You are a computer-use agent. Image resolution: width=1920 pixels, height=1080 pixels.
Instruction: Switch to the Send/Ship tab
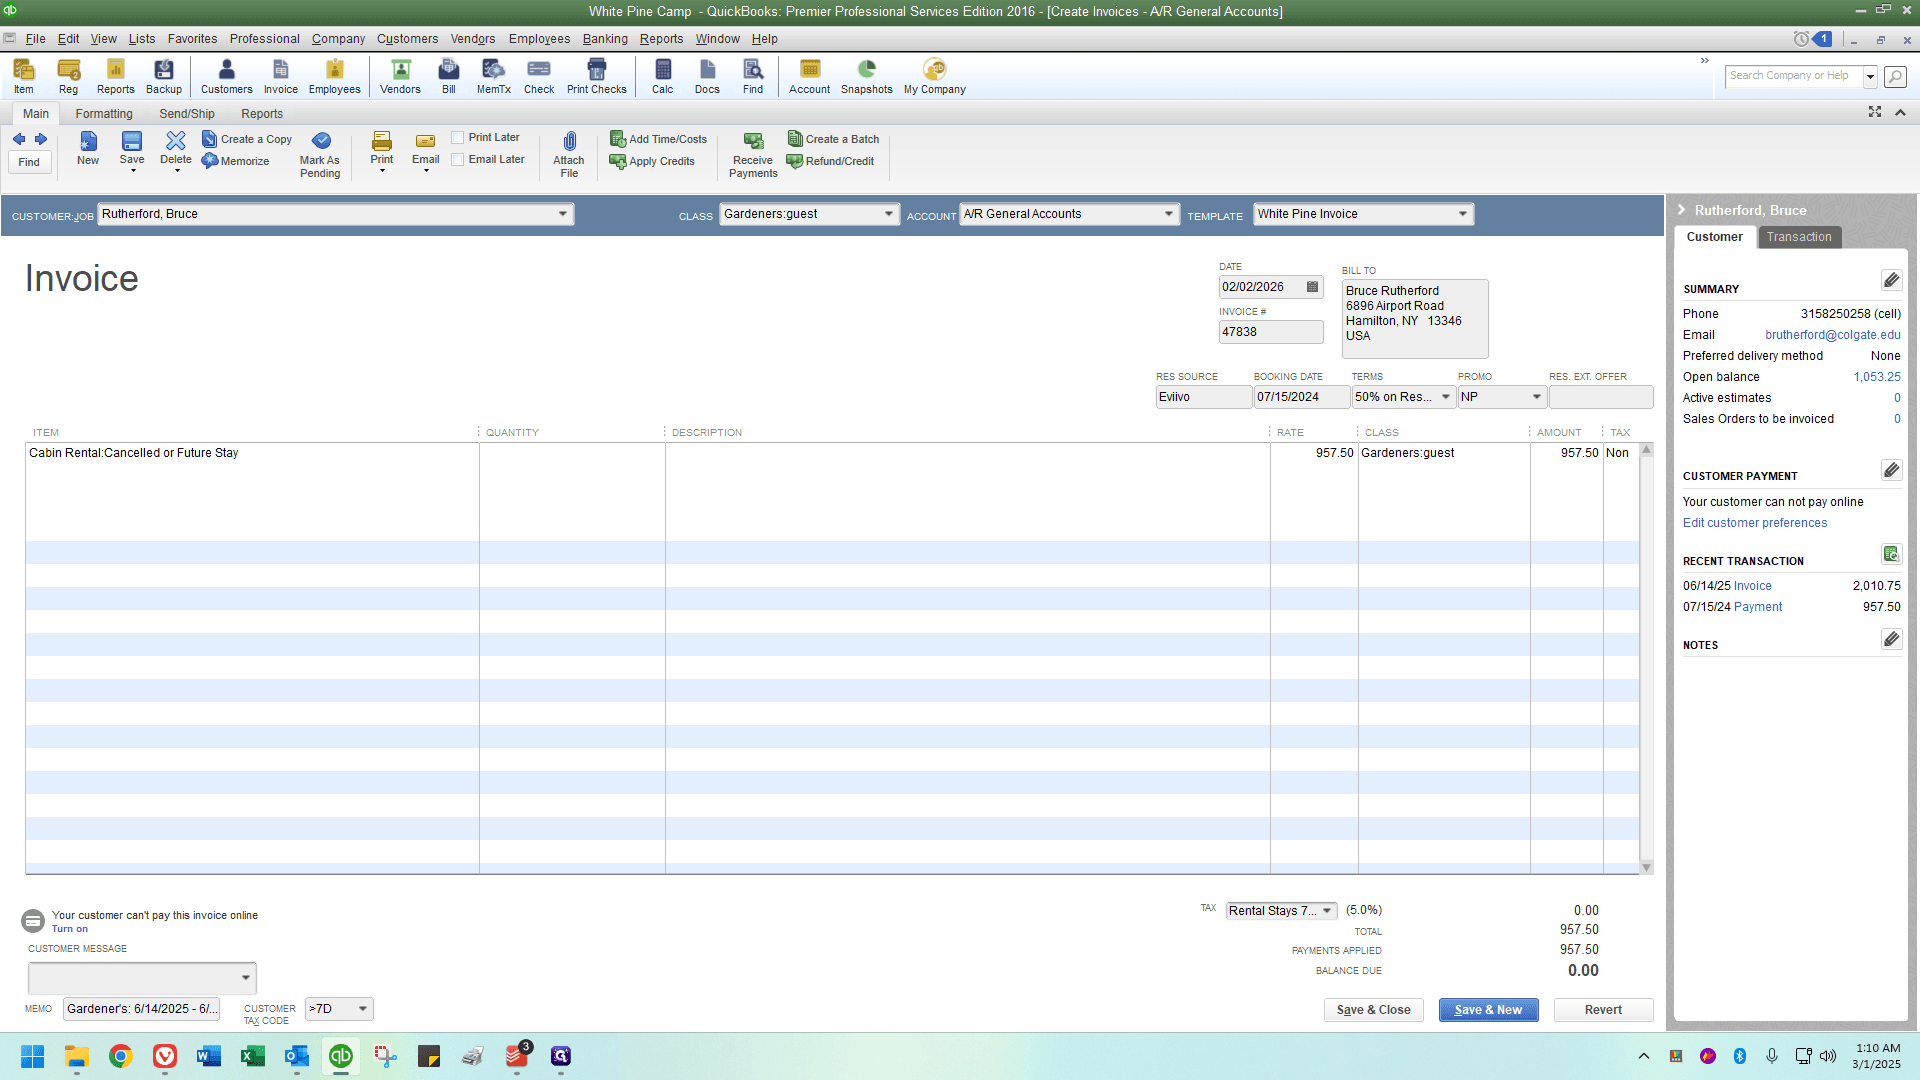tap(187, 114)
